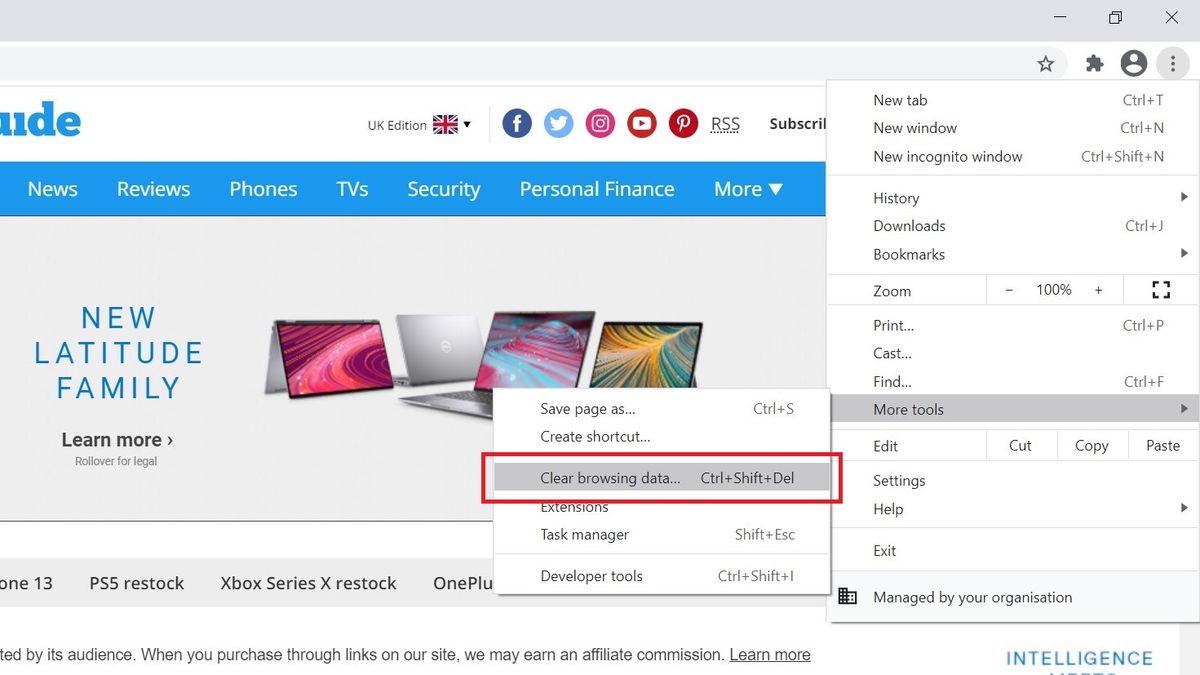The width and height of the screenshot is (1200, 675).
Task: Click the browser profile avatar icon
Action: point(1133,63)
